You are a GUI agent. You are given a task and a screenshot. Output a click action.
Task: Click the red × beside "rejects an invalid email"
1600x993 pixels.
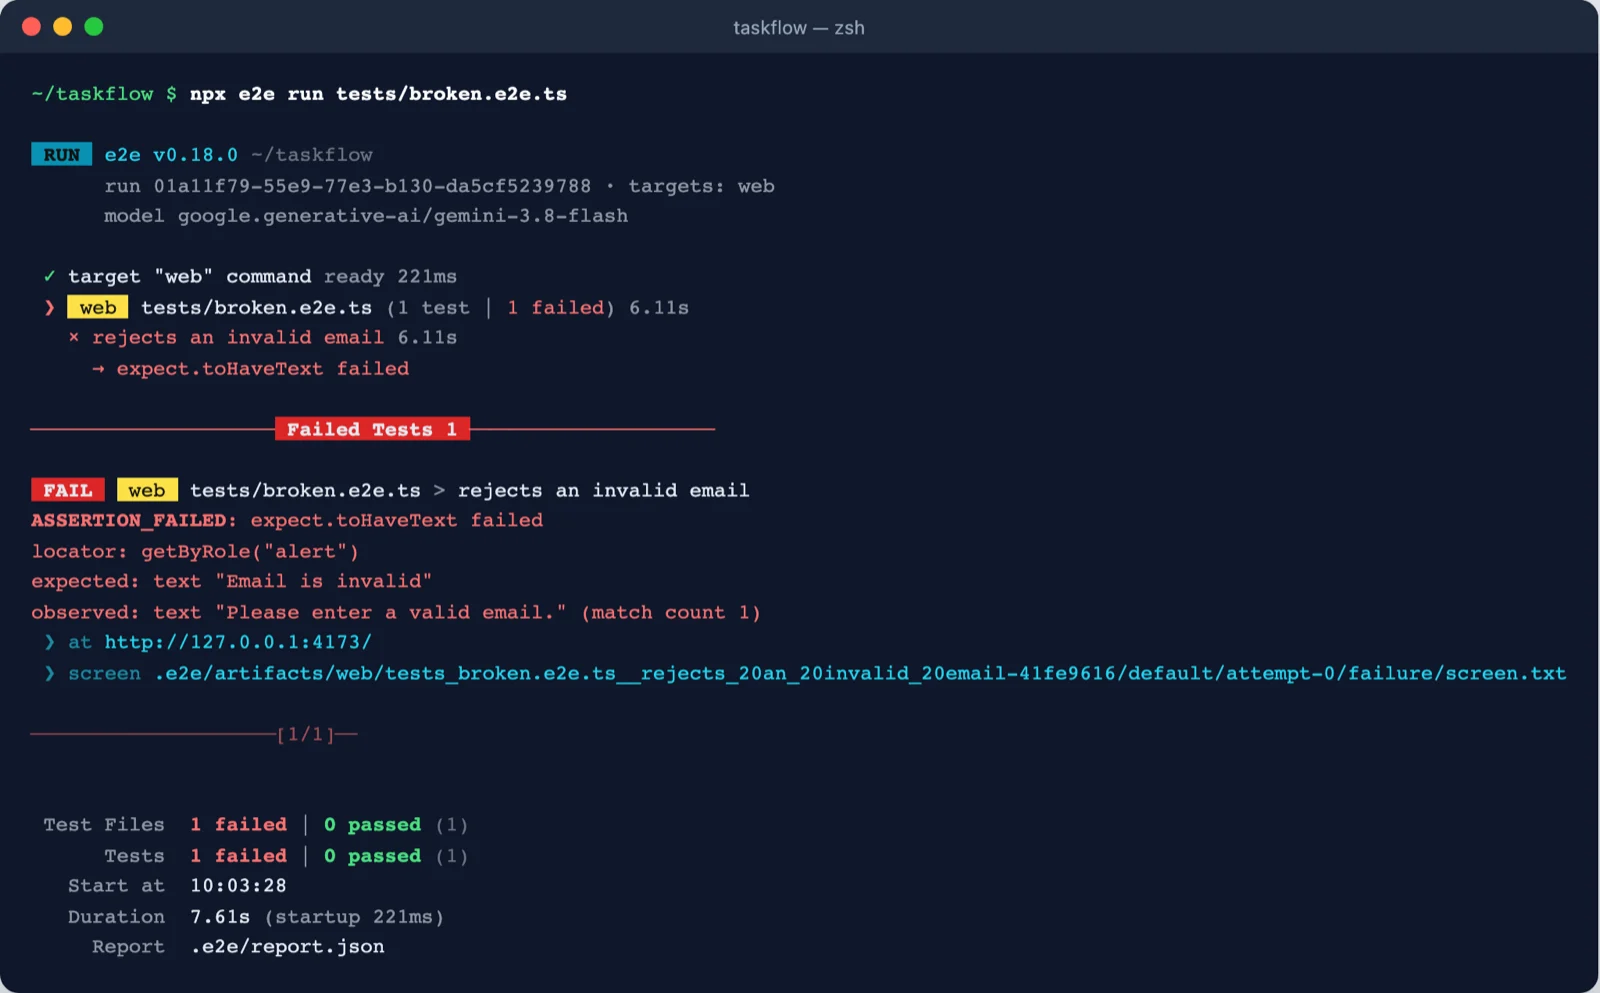74,338
